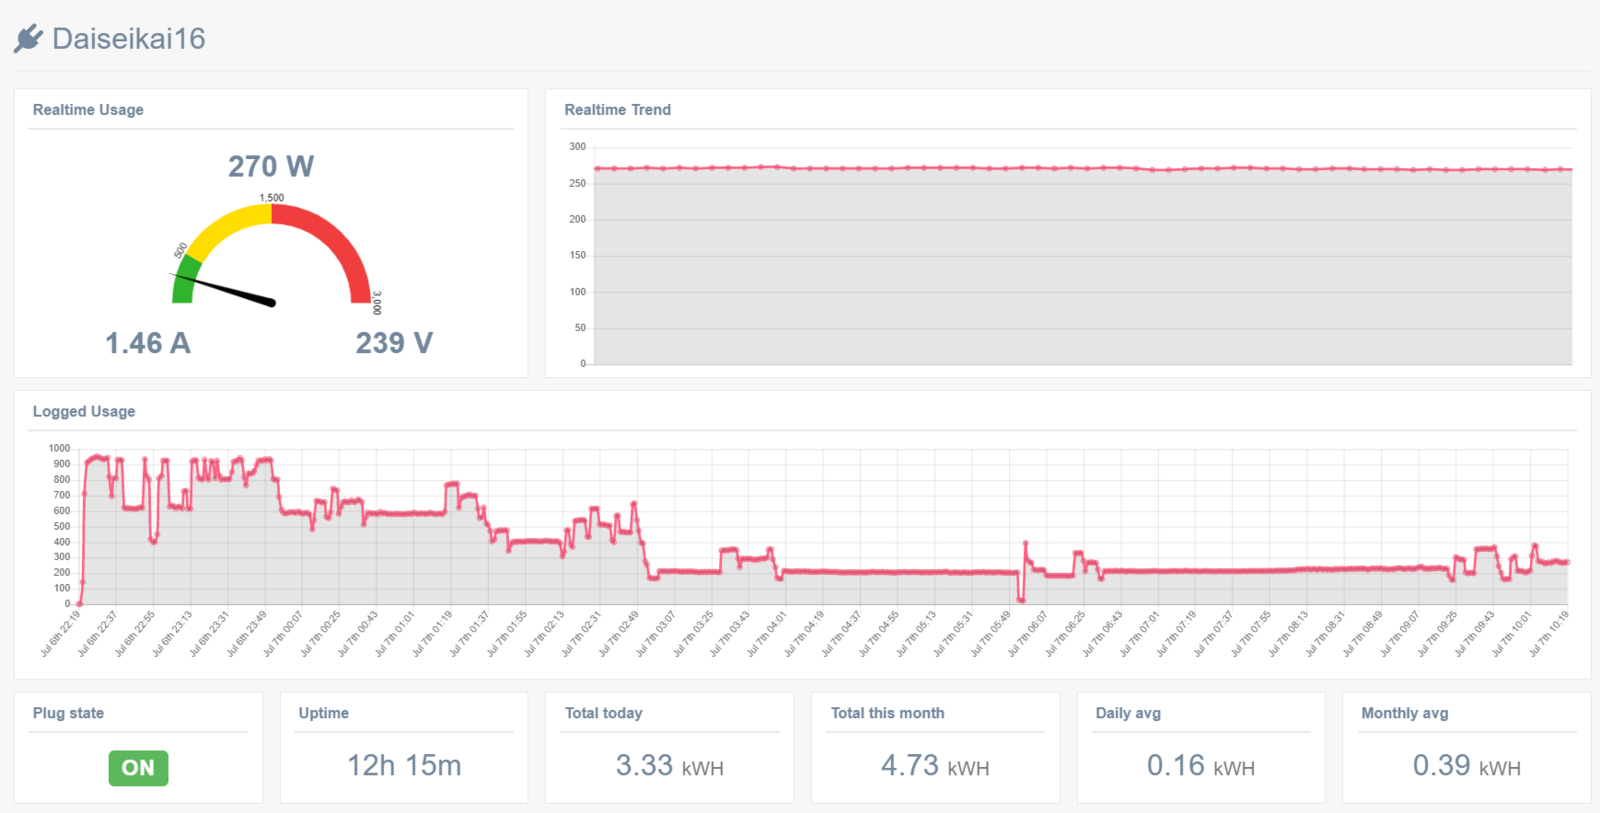Click the Jul 7th 10:19 axis label
Image resolution: width=1600 pixels, height=813 pixels.
[1549, 634]
